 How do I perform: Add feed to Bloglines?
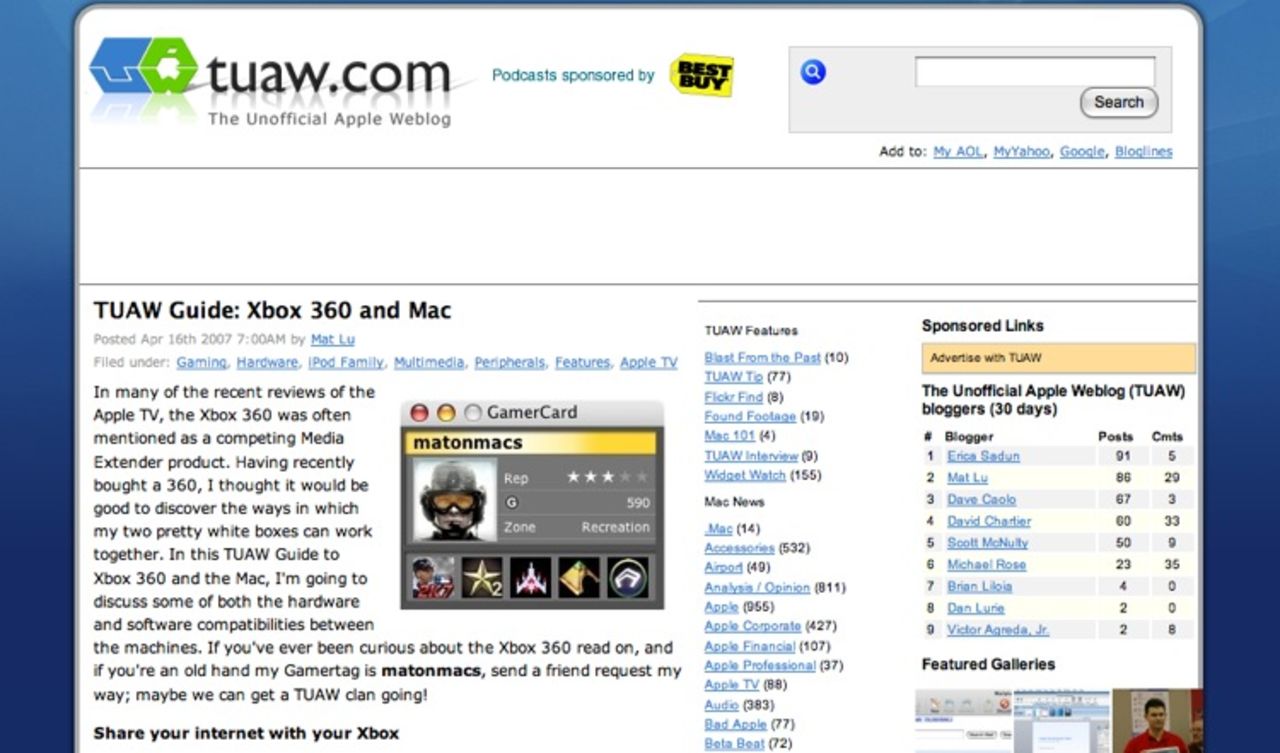(x=1143, y=152)
